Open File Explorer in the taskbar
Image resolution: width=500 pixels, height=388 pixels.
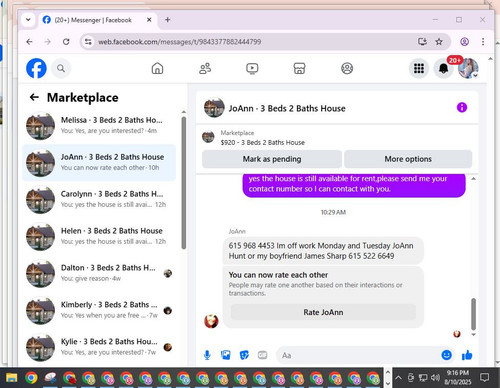11,378
